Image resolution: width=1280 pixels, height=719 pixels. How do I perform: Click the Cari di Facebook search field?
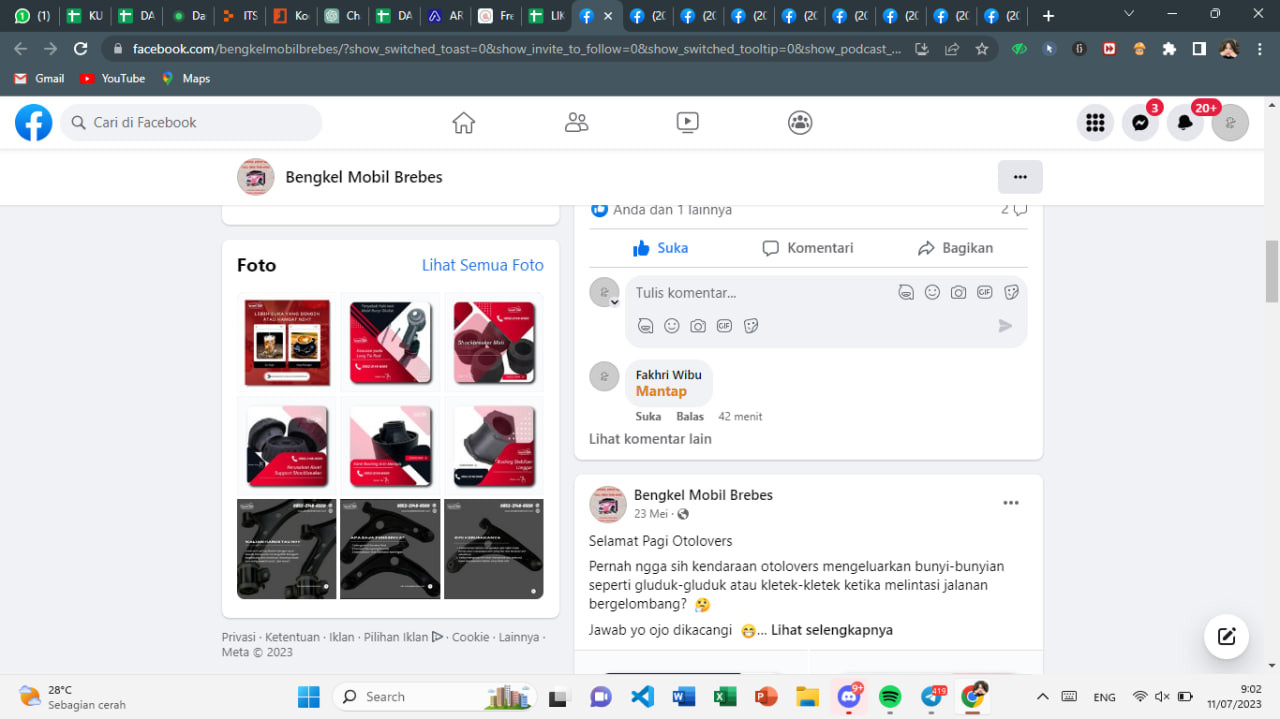(192, 122)
